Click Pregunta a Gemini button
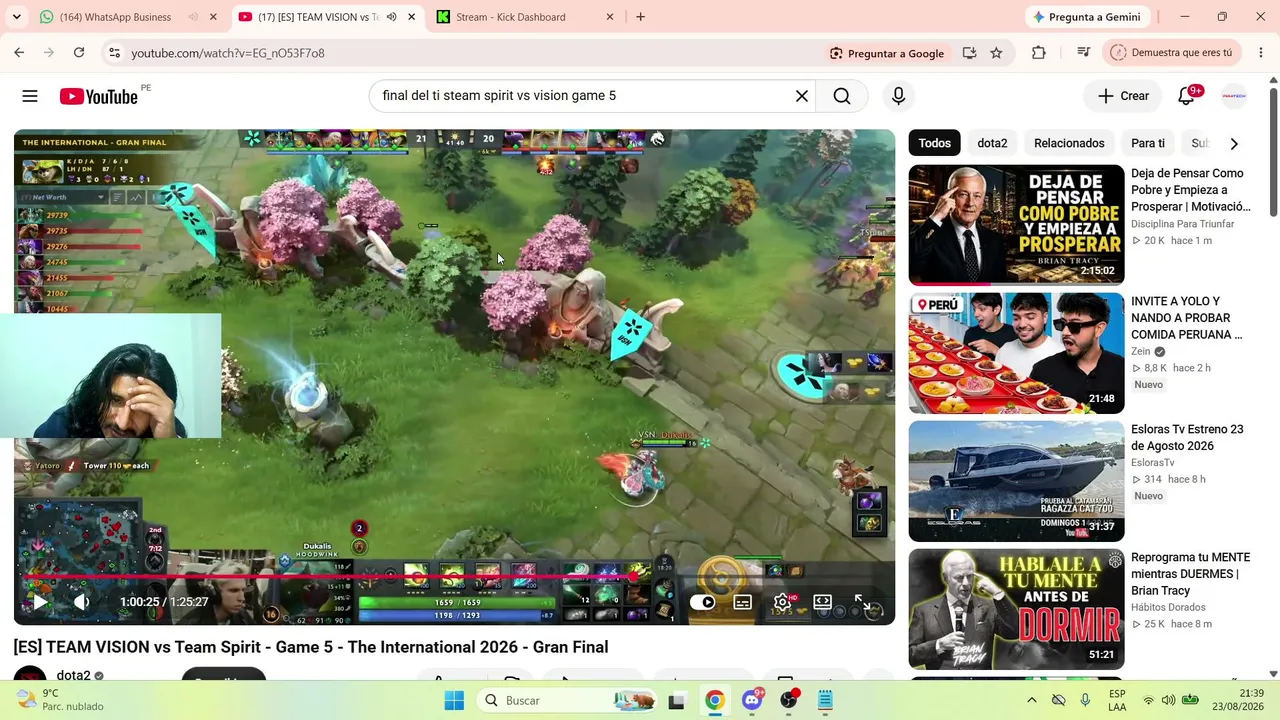The image size is (1280, 720). pyautogui.click(x=1088, y=17)
